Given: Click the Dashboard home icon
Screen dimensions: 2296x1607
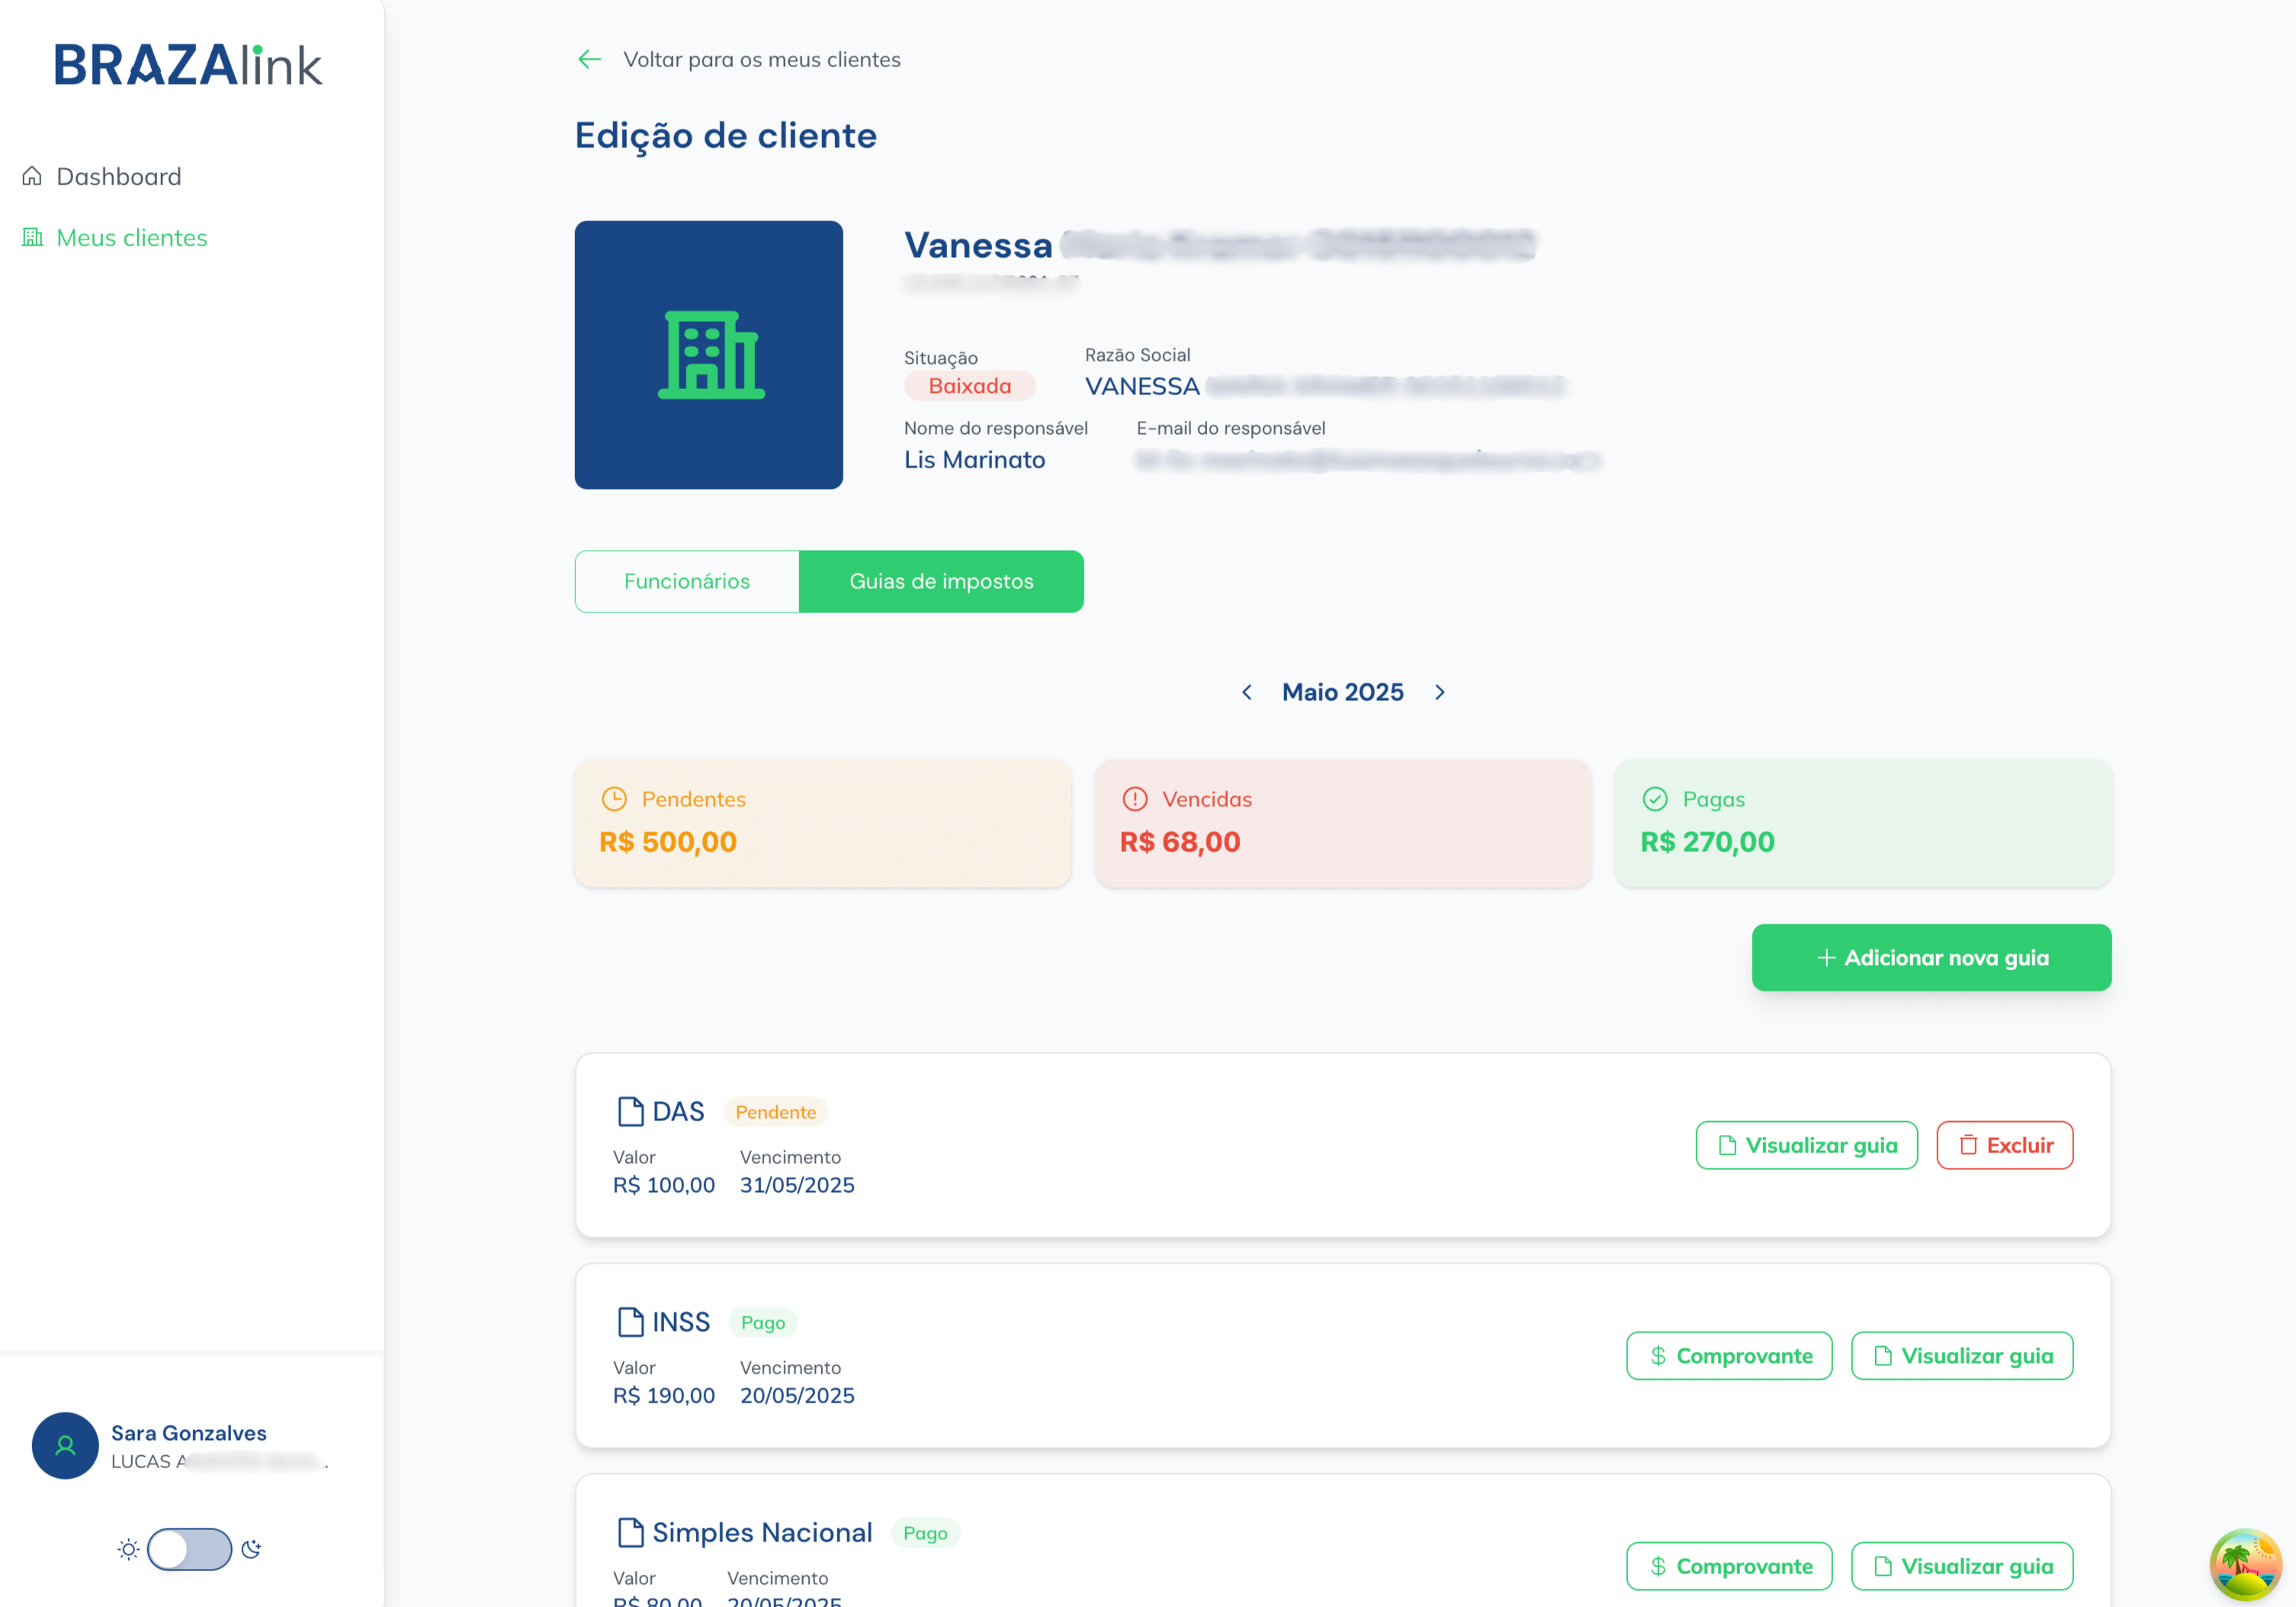Looking at the screenshot, I should coord(32,177).
